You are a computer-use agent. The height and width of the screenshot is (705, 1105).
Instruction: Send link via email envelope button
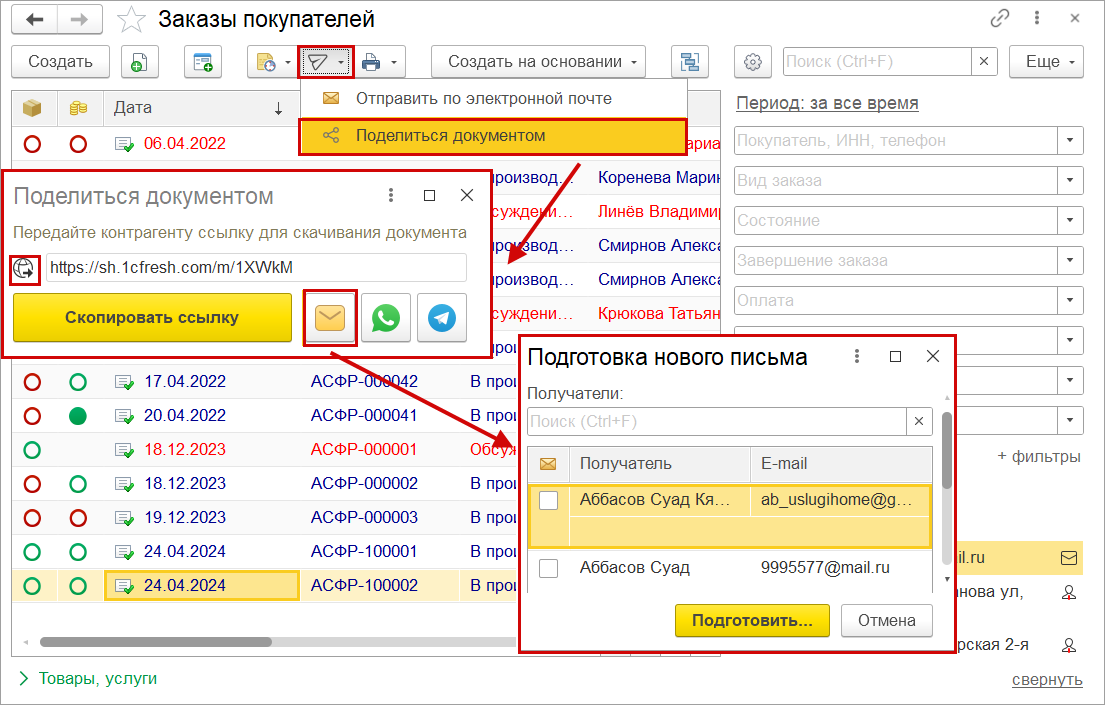330,318
